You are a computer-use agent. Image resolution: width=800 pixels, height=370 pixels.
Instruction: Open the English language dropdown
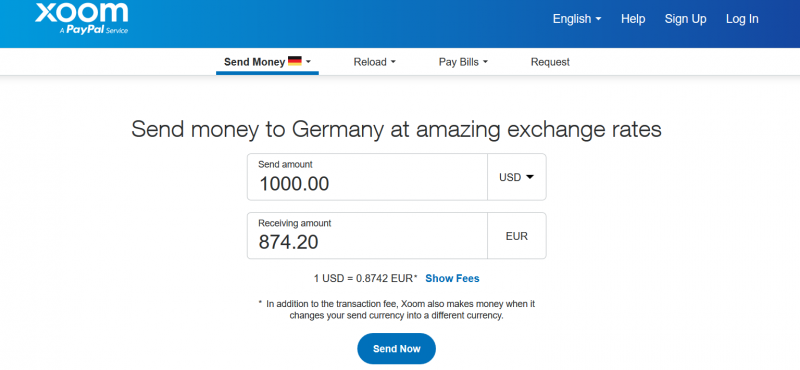tap(577, 19)
